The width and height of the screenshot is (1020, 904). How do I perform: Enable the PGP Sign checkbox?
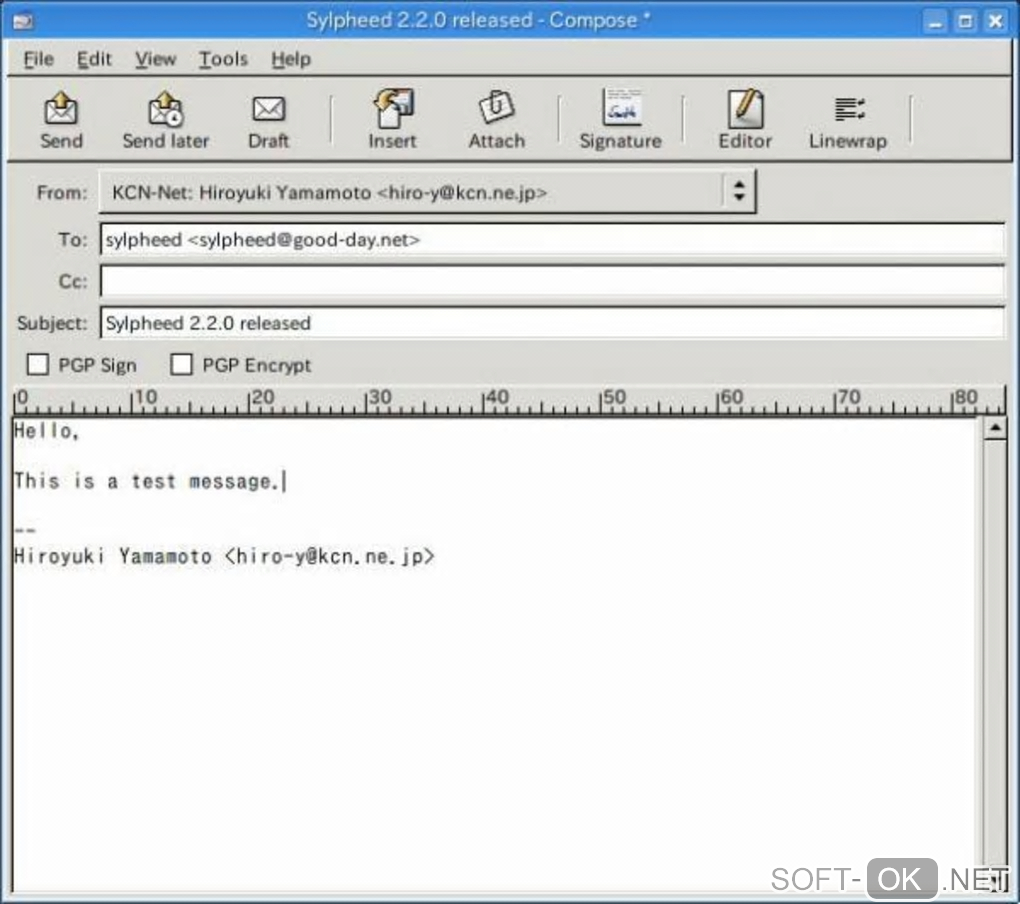(38, 364)
